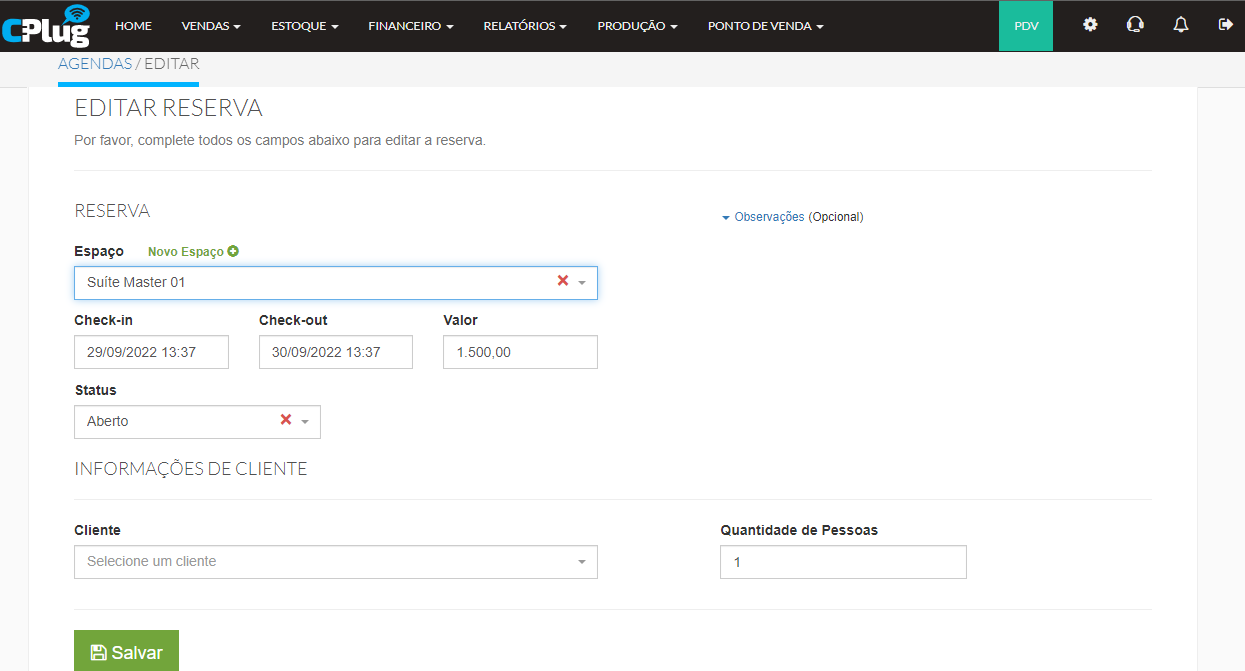This screenshot has height=671, width=1245.
Task: Click the green Salvar button
Action: (x=126, y=651)
